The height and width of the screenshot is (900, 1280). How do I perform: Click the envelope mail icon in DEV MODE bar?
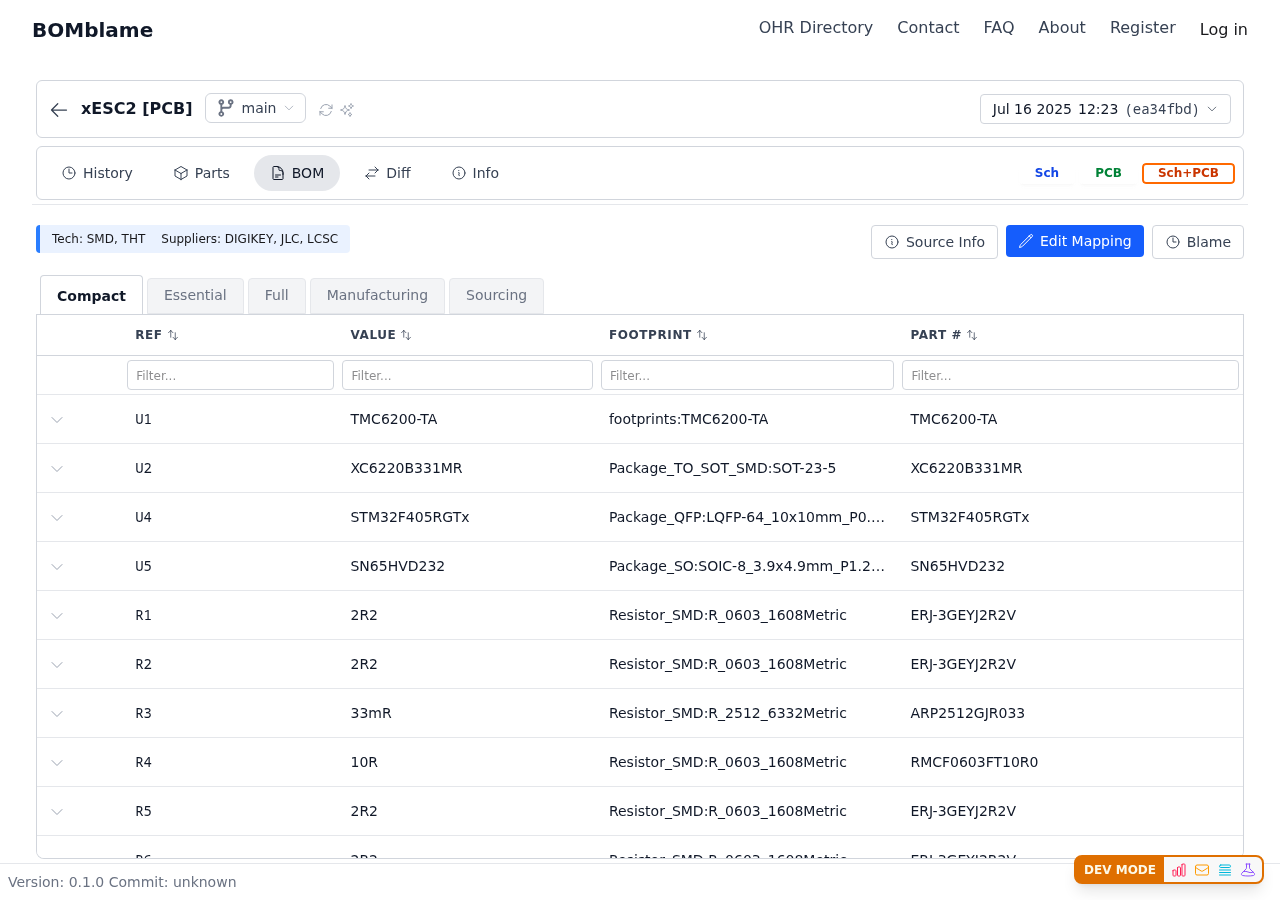point(1202,870)
